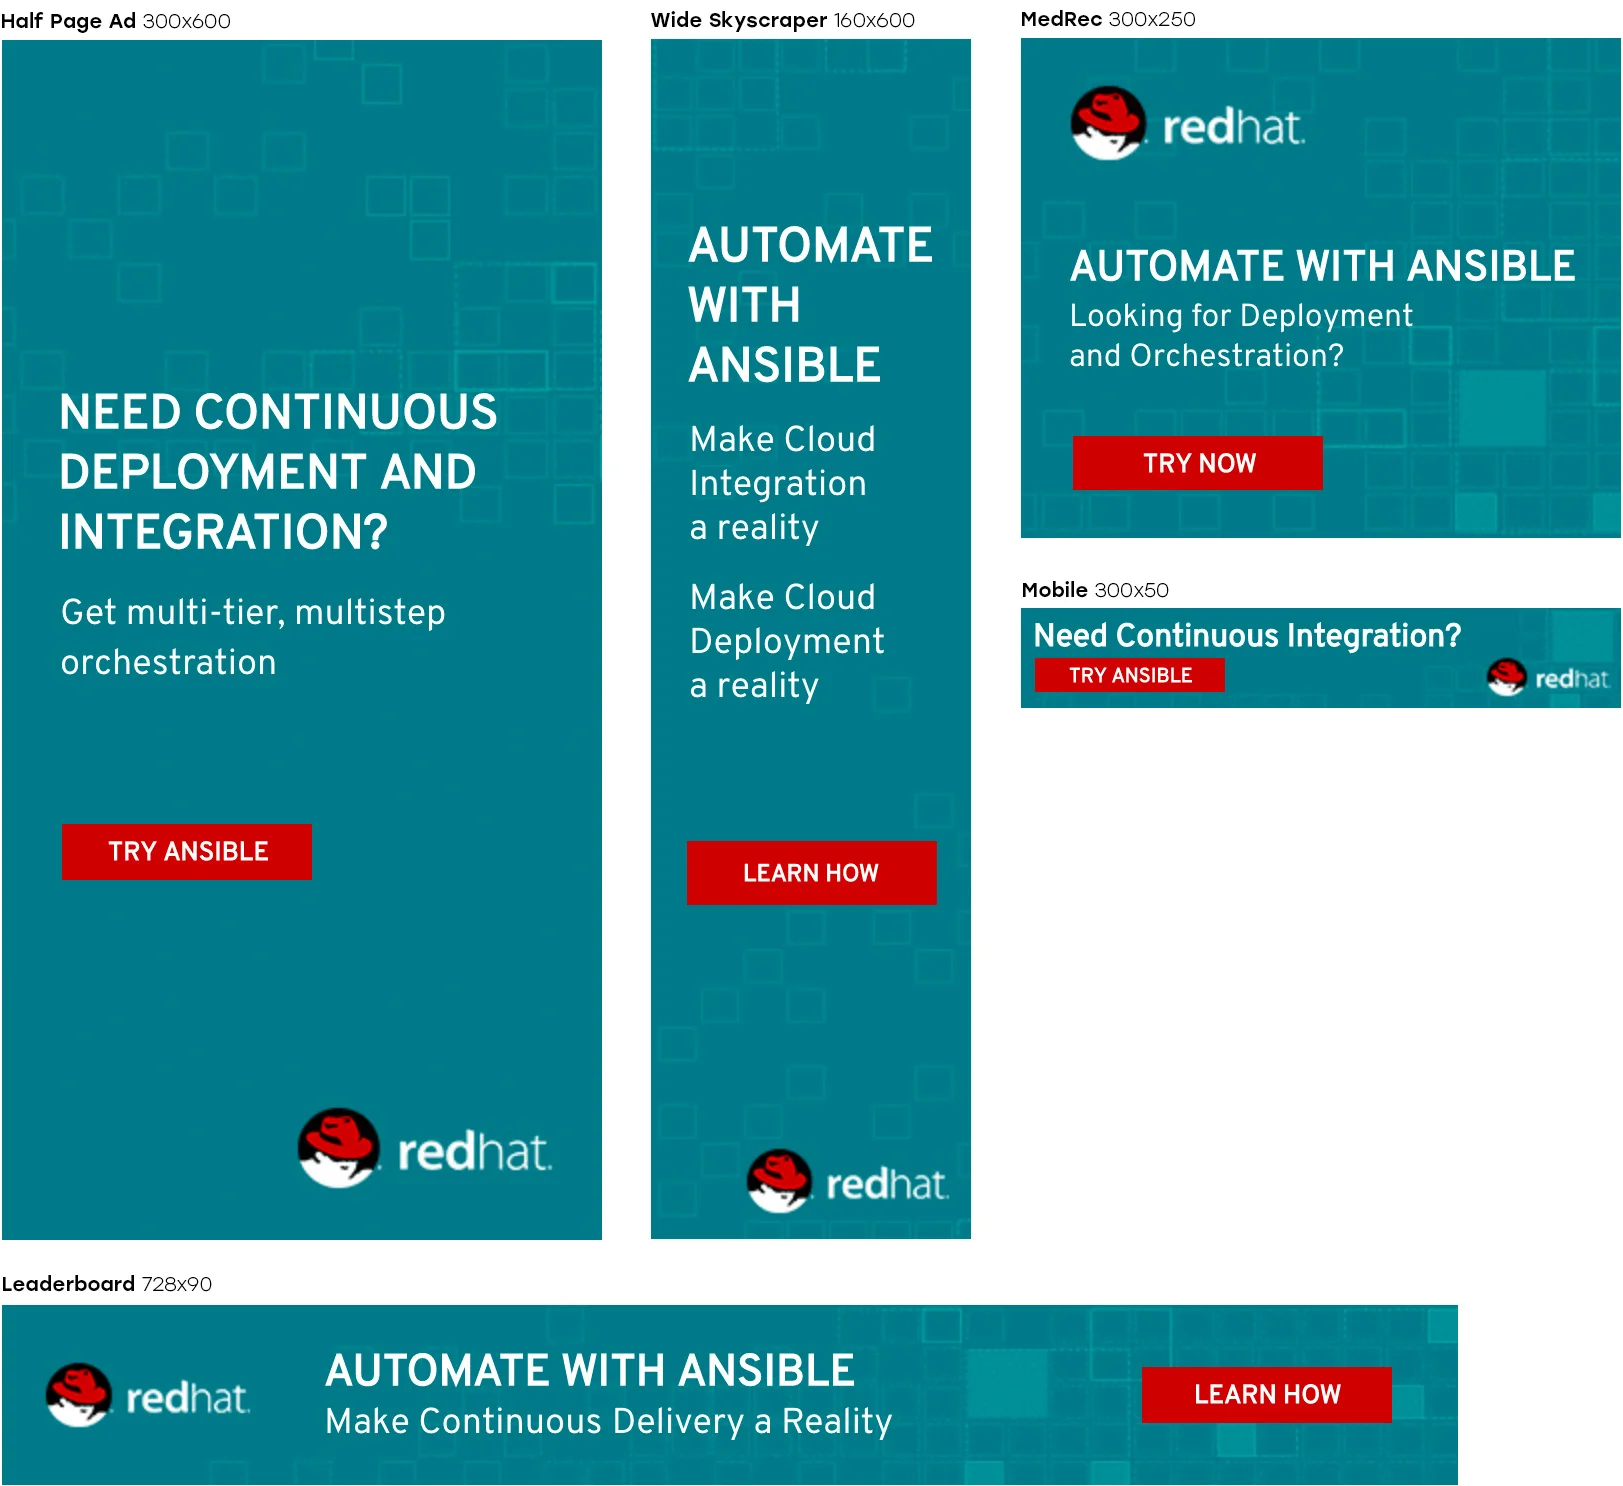Click 'Mobile 300x50' label
1623x1486 pixels.
1095,590
